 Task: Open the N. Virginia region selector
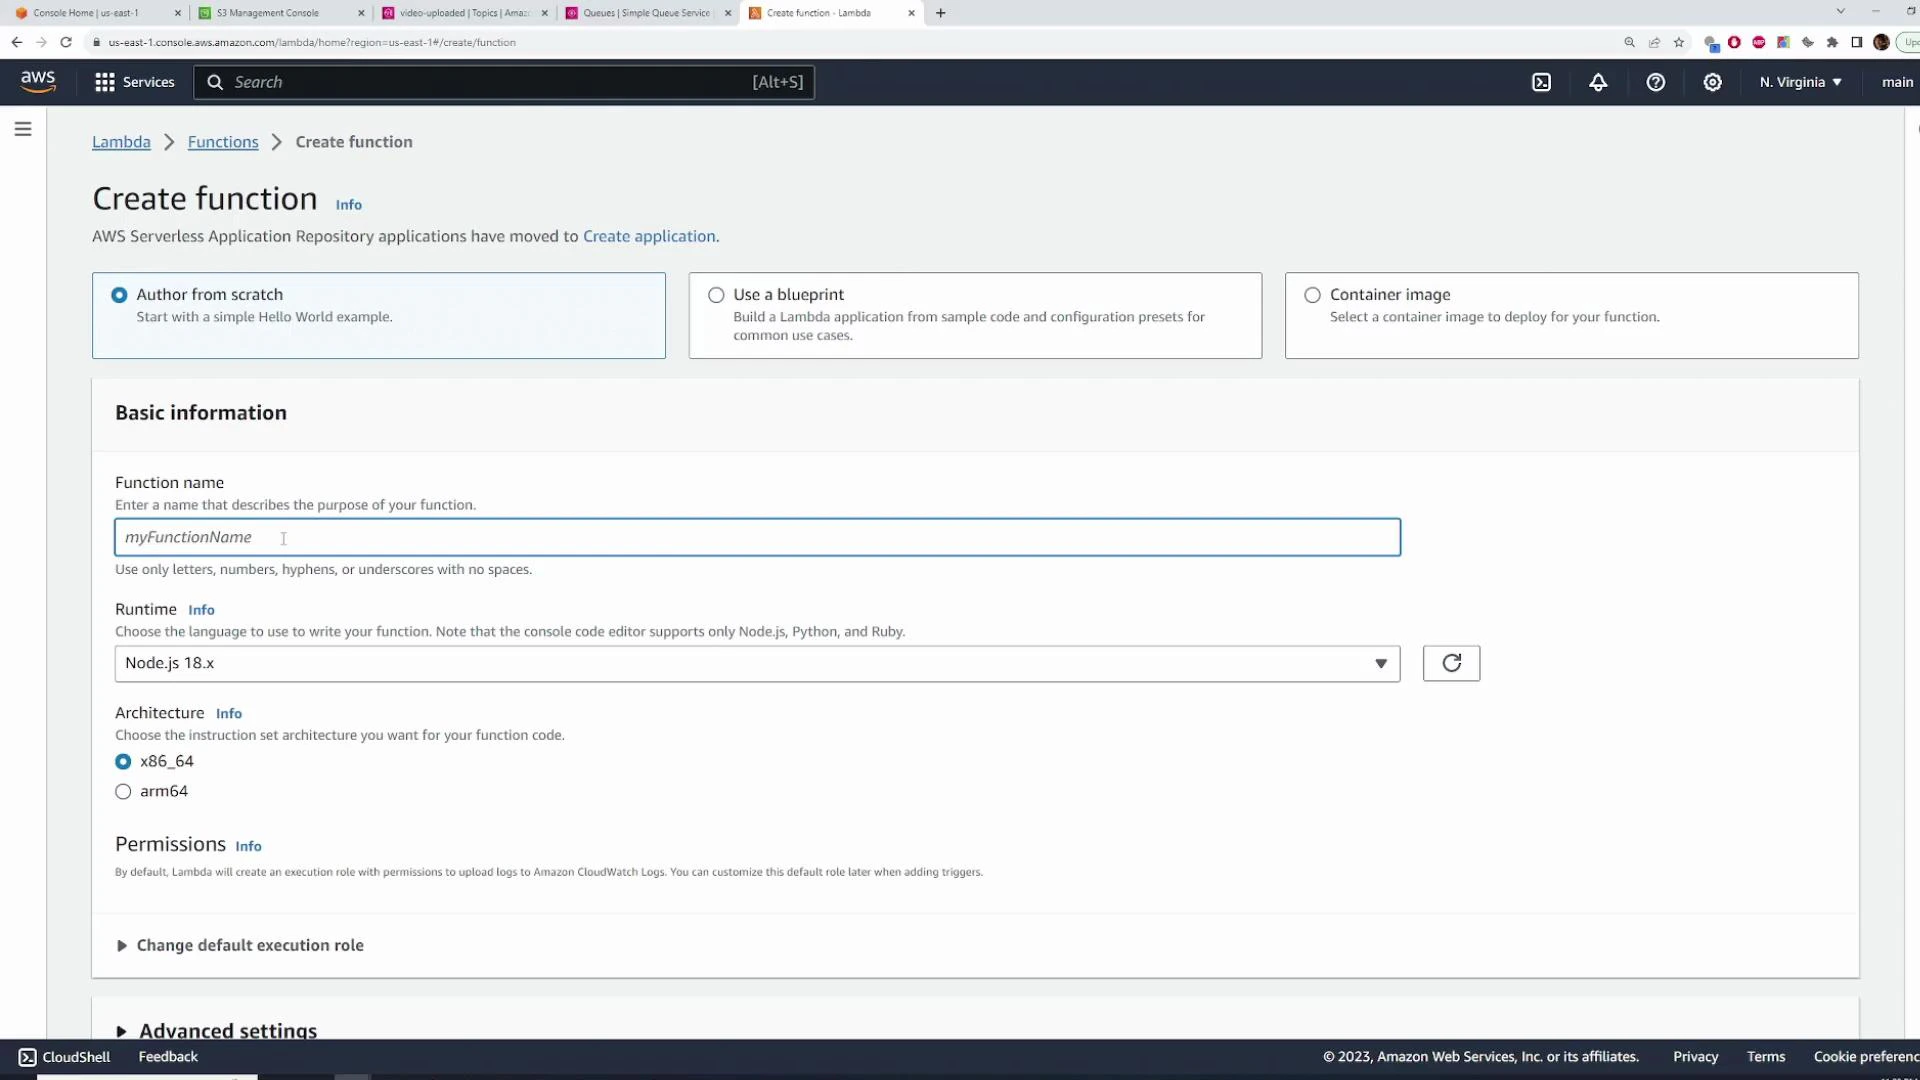click(1799, 82)
